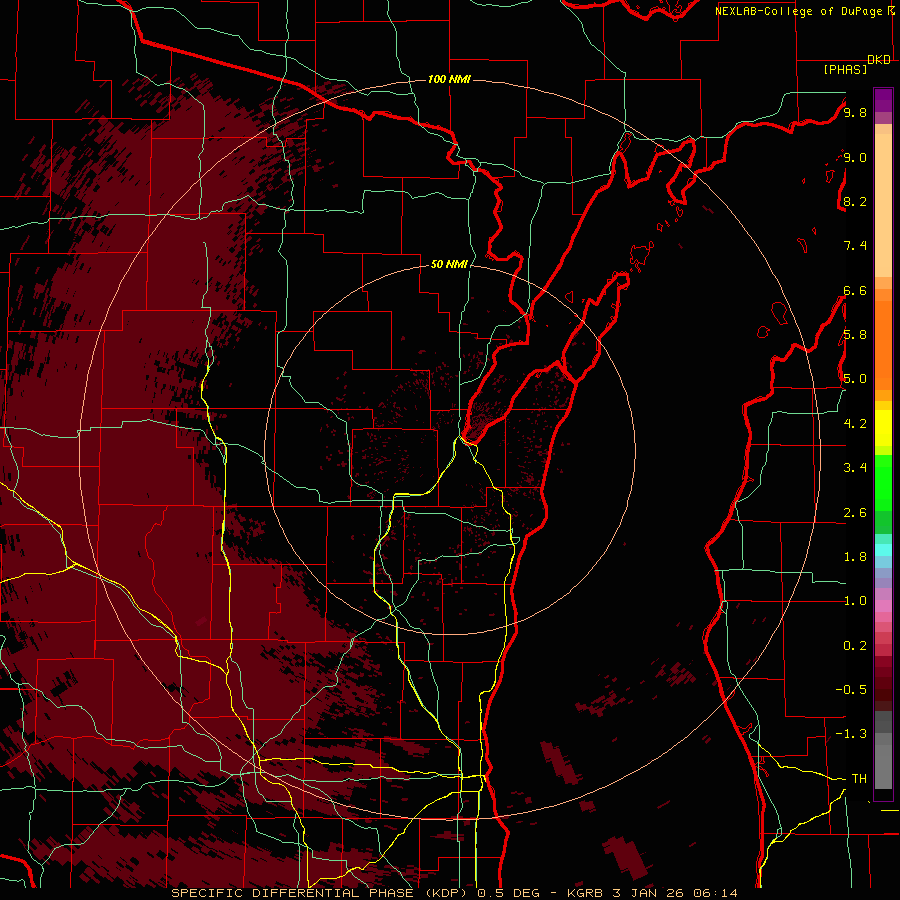Pick the cyan segment of the color bar
The width and height of the screenshot is (900, 900).
[x=883, y=550]
